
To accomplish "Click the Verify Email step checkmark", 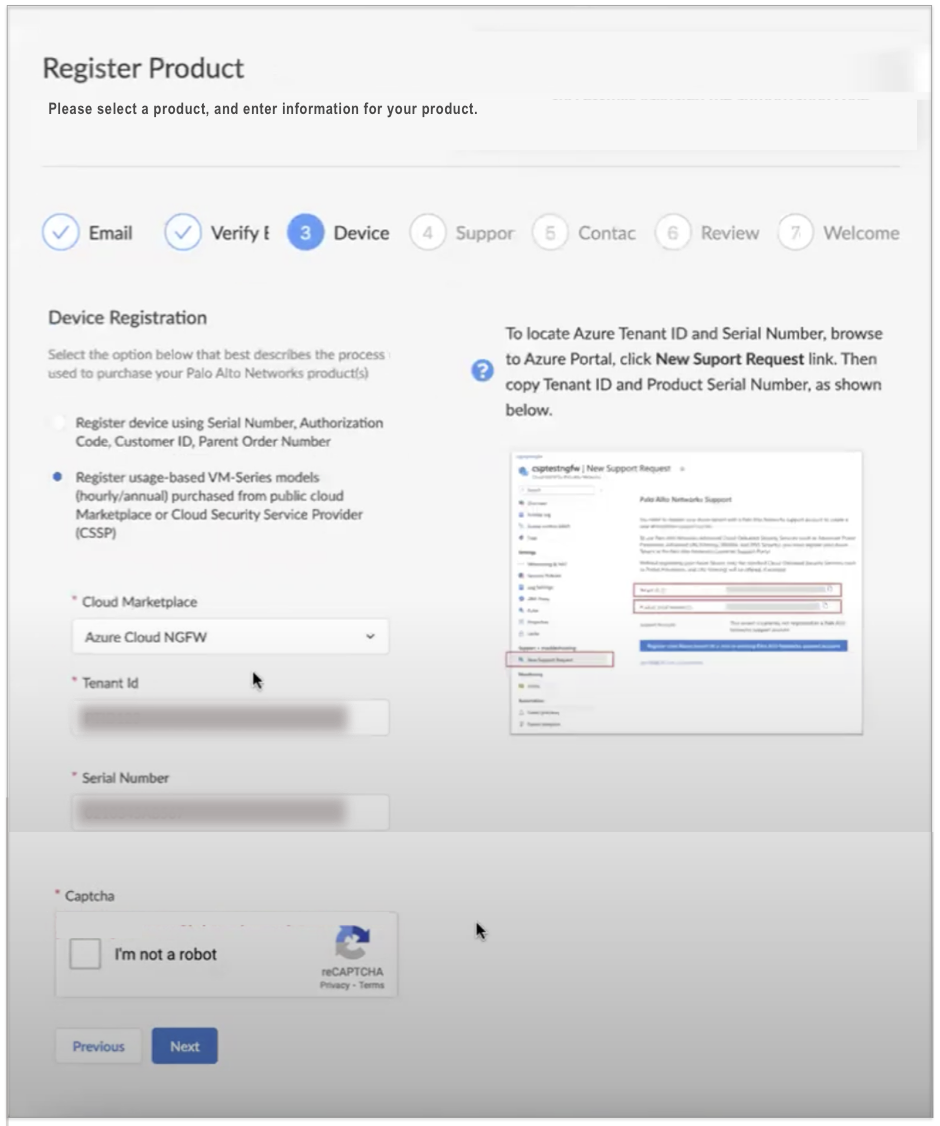I will [182, 231].
